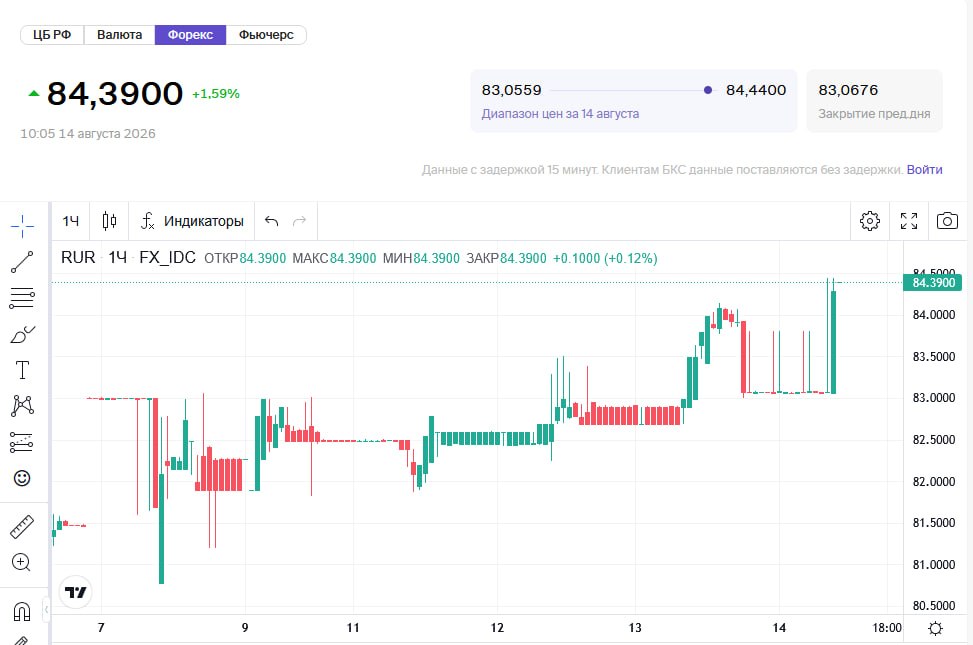Open axis settings gear at bottom right
Image resolution: width=973 pixels, height=645 pixels.
(x=935, y=628)
